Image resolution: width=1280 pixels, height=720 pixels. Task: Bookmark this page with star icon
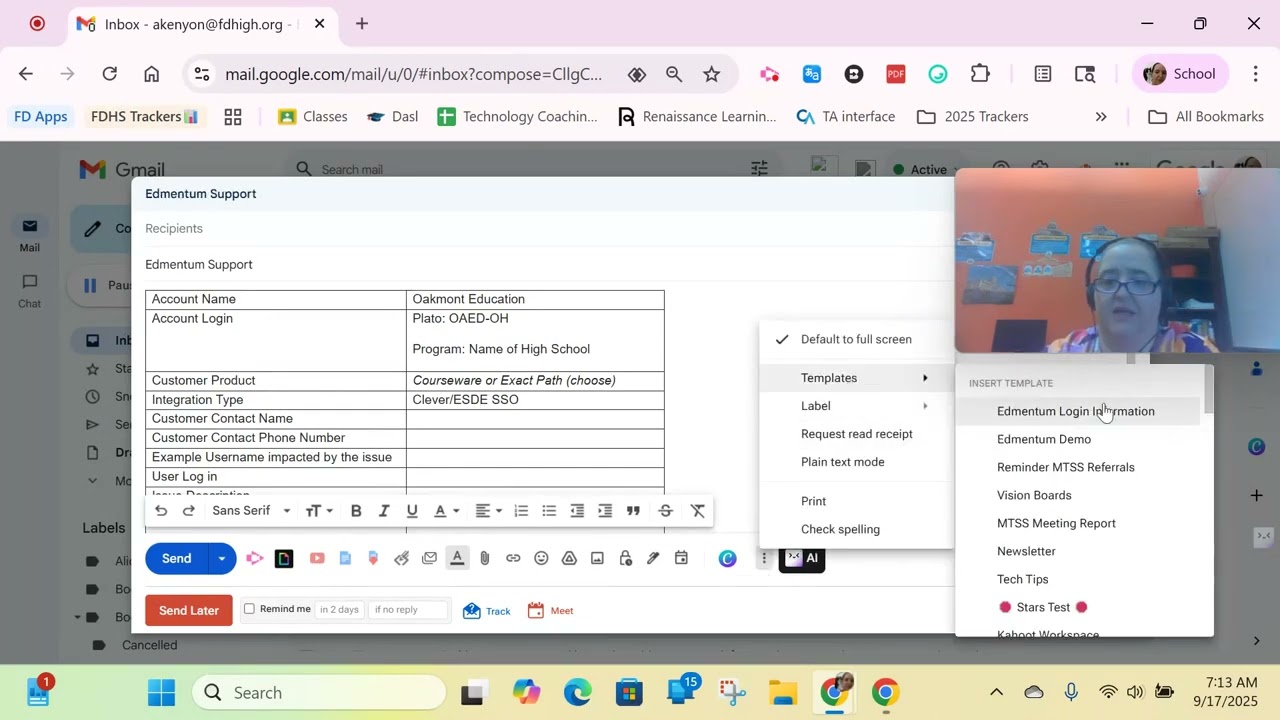(x=712, y=74)
